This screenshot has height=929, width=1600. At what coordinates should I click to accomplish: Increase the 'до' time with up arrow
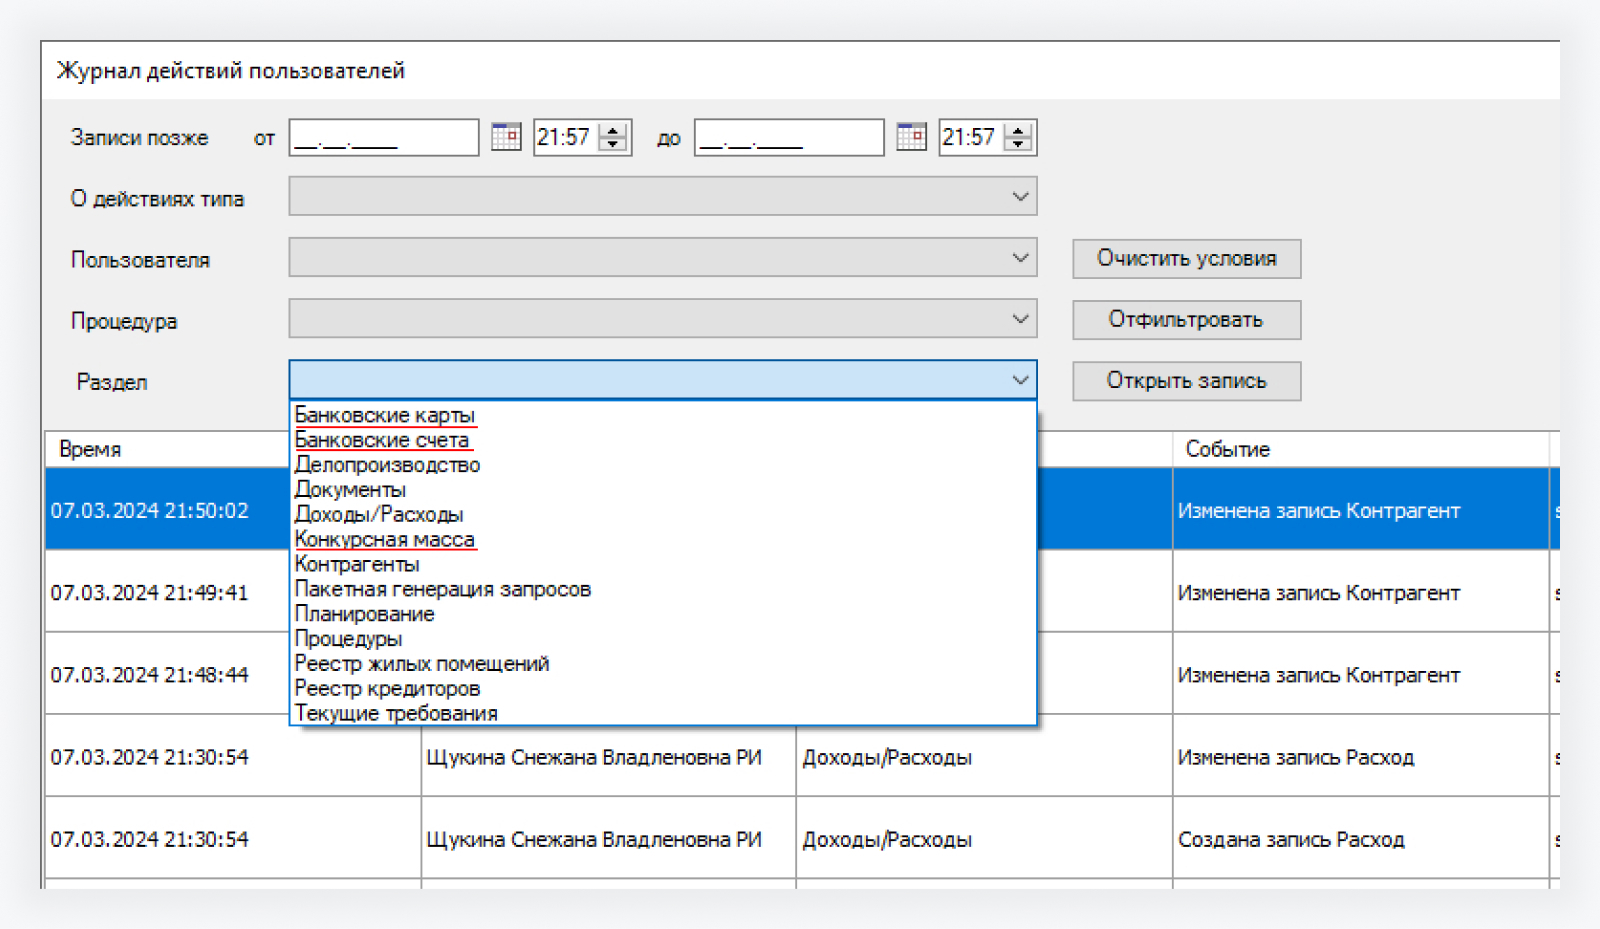(1018, 130)
